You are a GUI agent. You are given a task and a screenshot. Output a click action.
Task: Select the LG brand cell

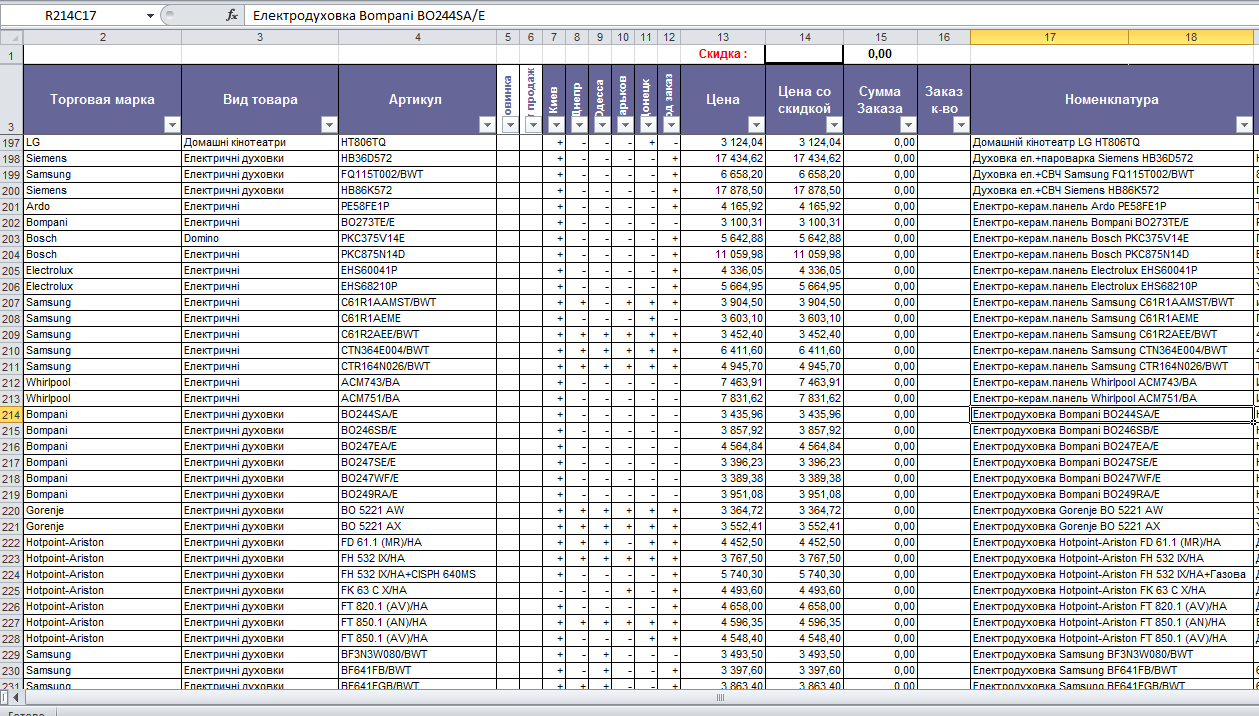[102, 142]
